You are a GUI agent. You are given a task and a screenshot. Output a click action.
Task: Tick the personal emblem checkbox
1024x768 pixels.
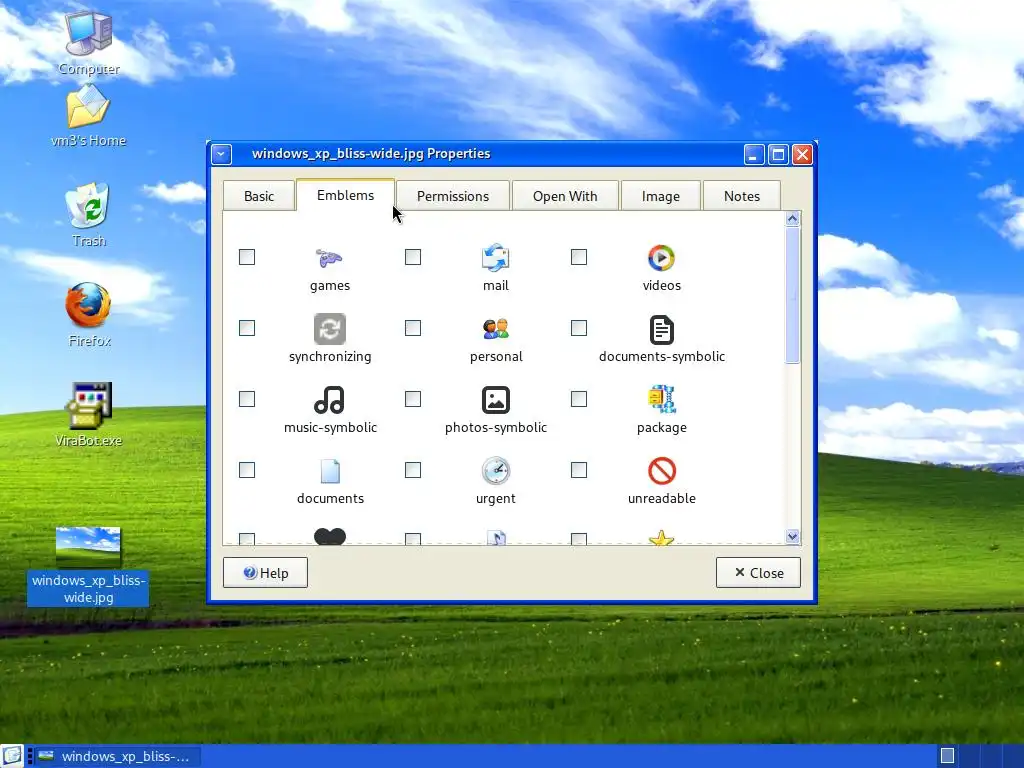click(413, 328)
